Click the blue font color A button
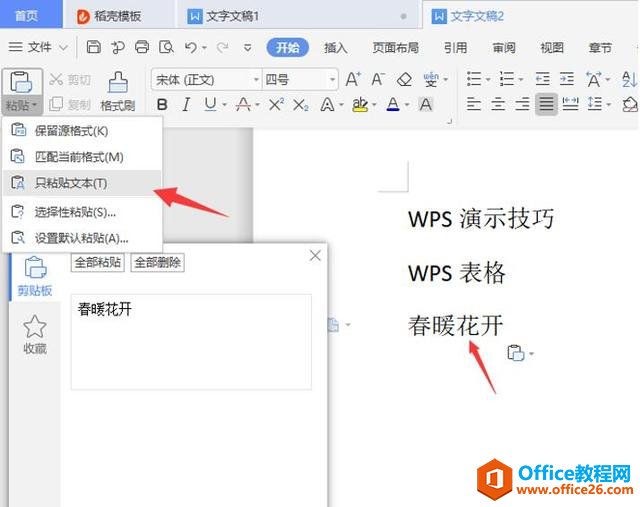 (x=393, y=105)
